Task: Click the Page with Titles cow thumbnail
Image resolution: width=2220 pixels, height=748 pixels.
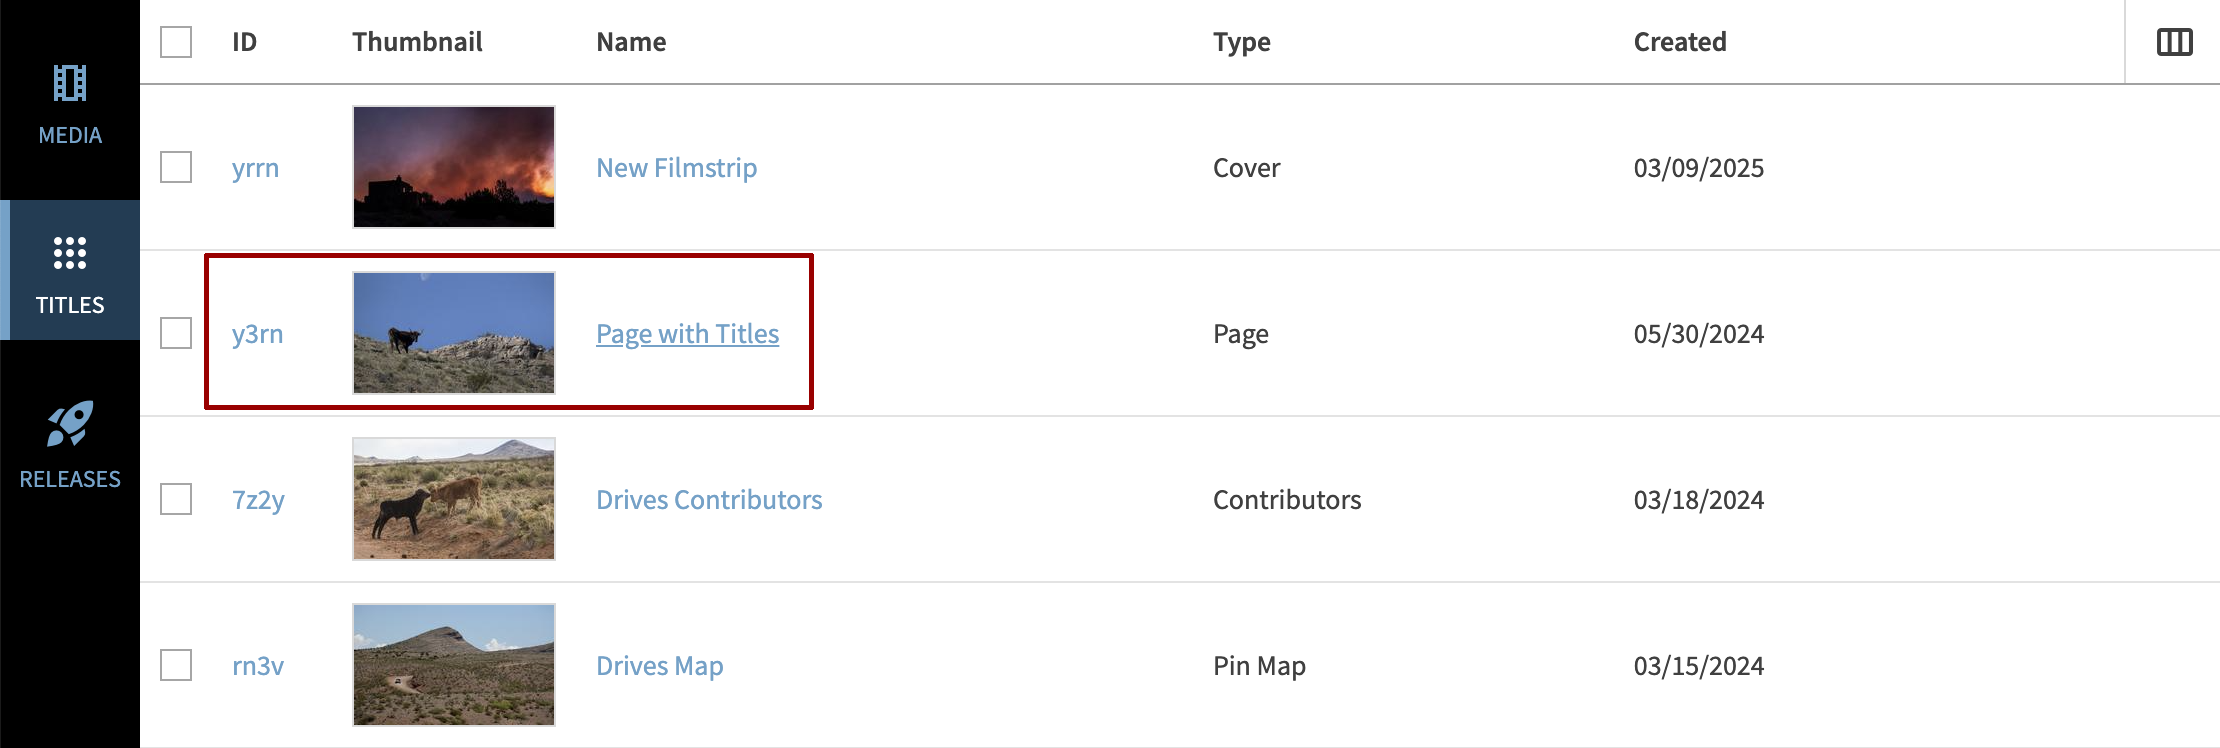Action: pos(454,333)
